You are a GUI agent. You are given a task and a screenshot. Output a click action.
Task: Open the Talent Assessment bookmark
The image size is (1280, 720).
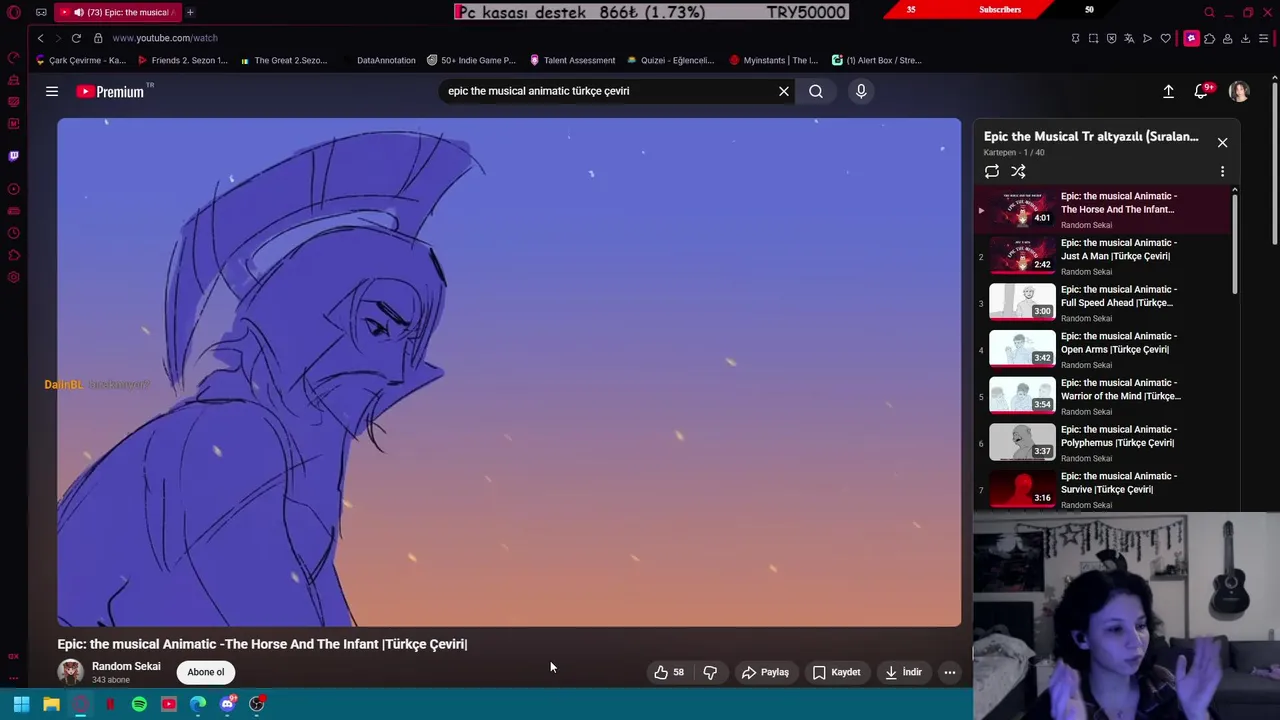coord(572,60)
